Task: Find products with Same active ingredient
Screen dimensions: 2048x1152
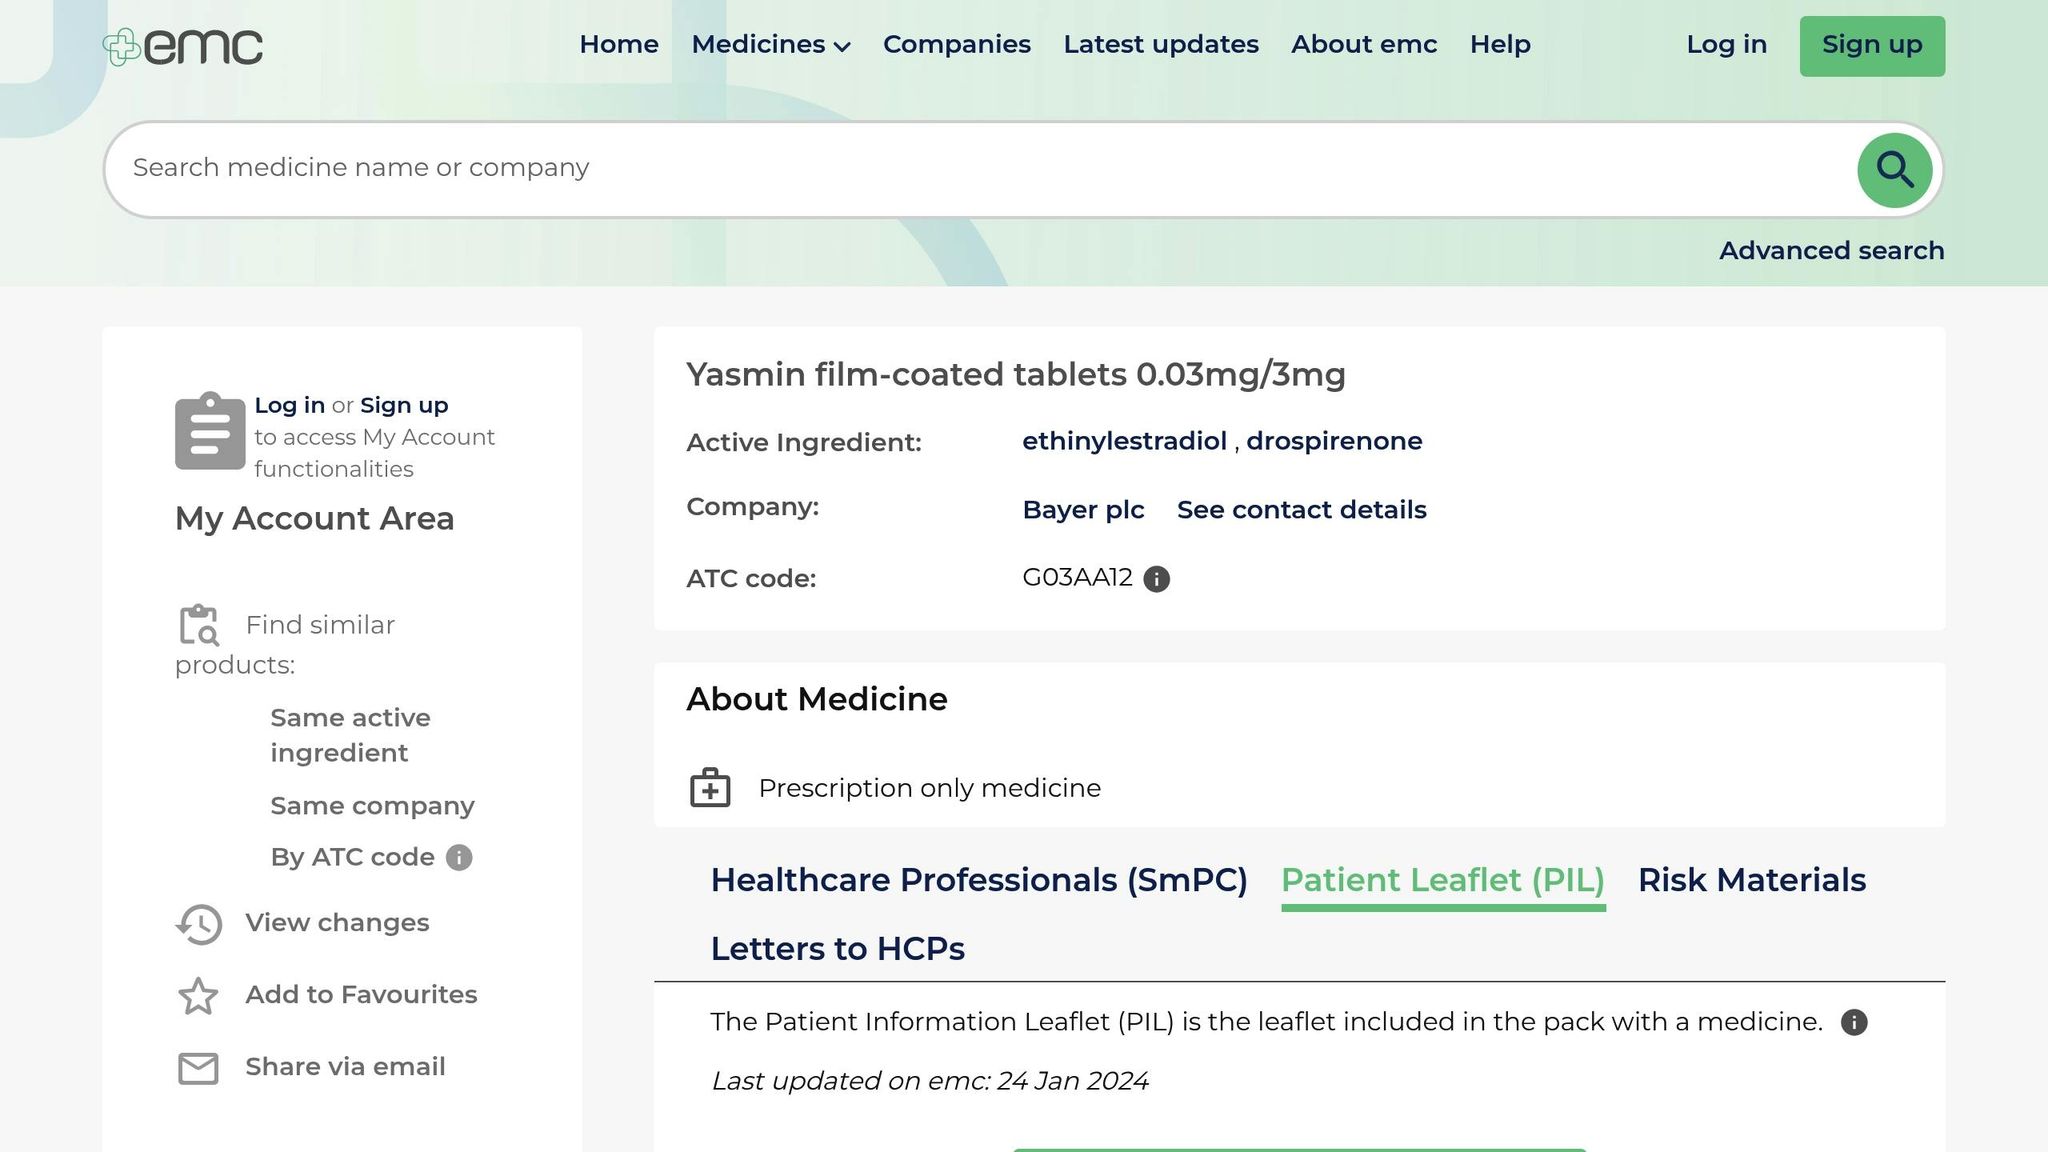Action: 350,735
